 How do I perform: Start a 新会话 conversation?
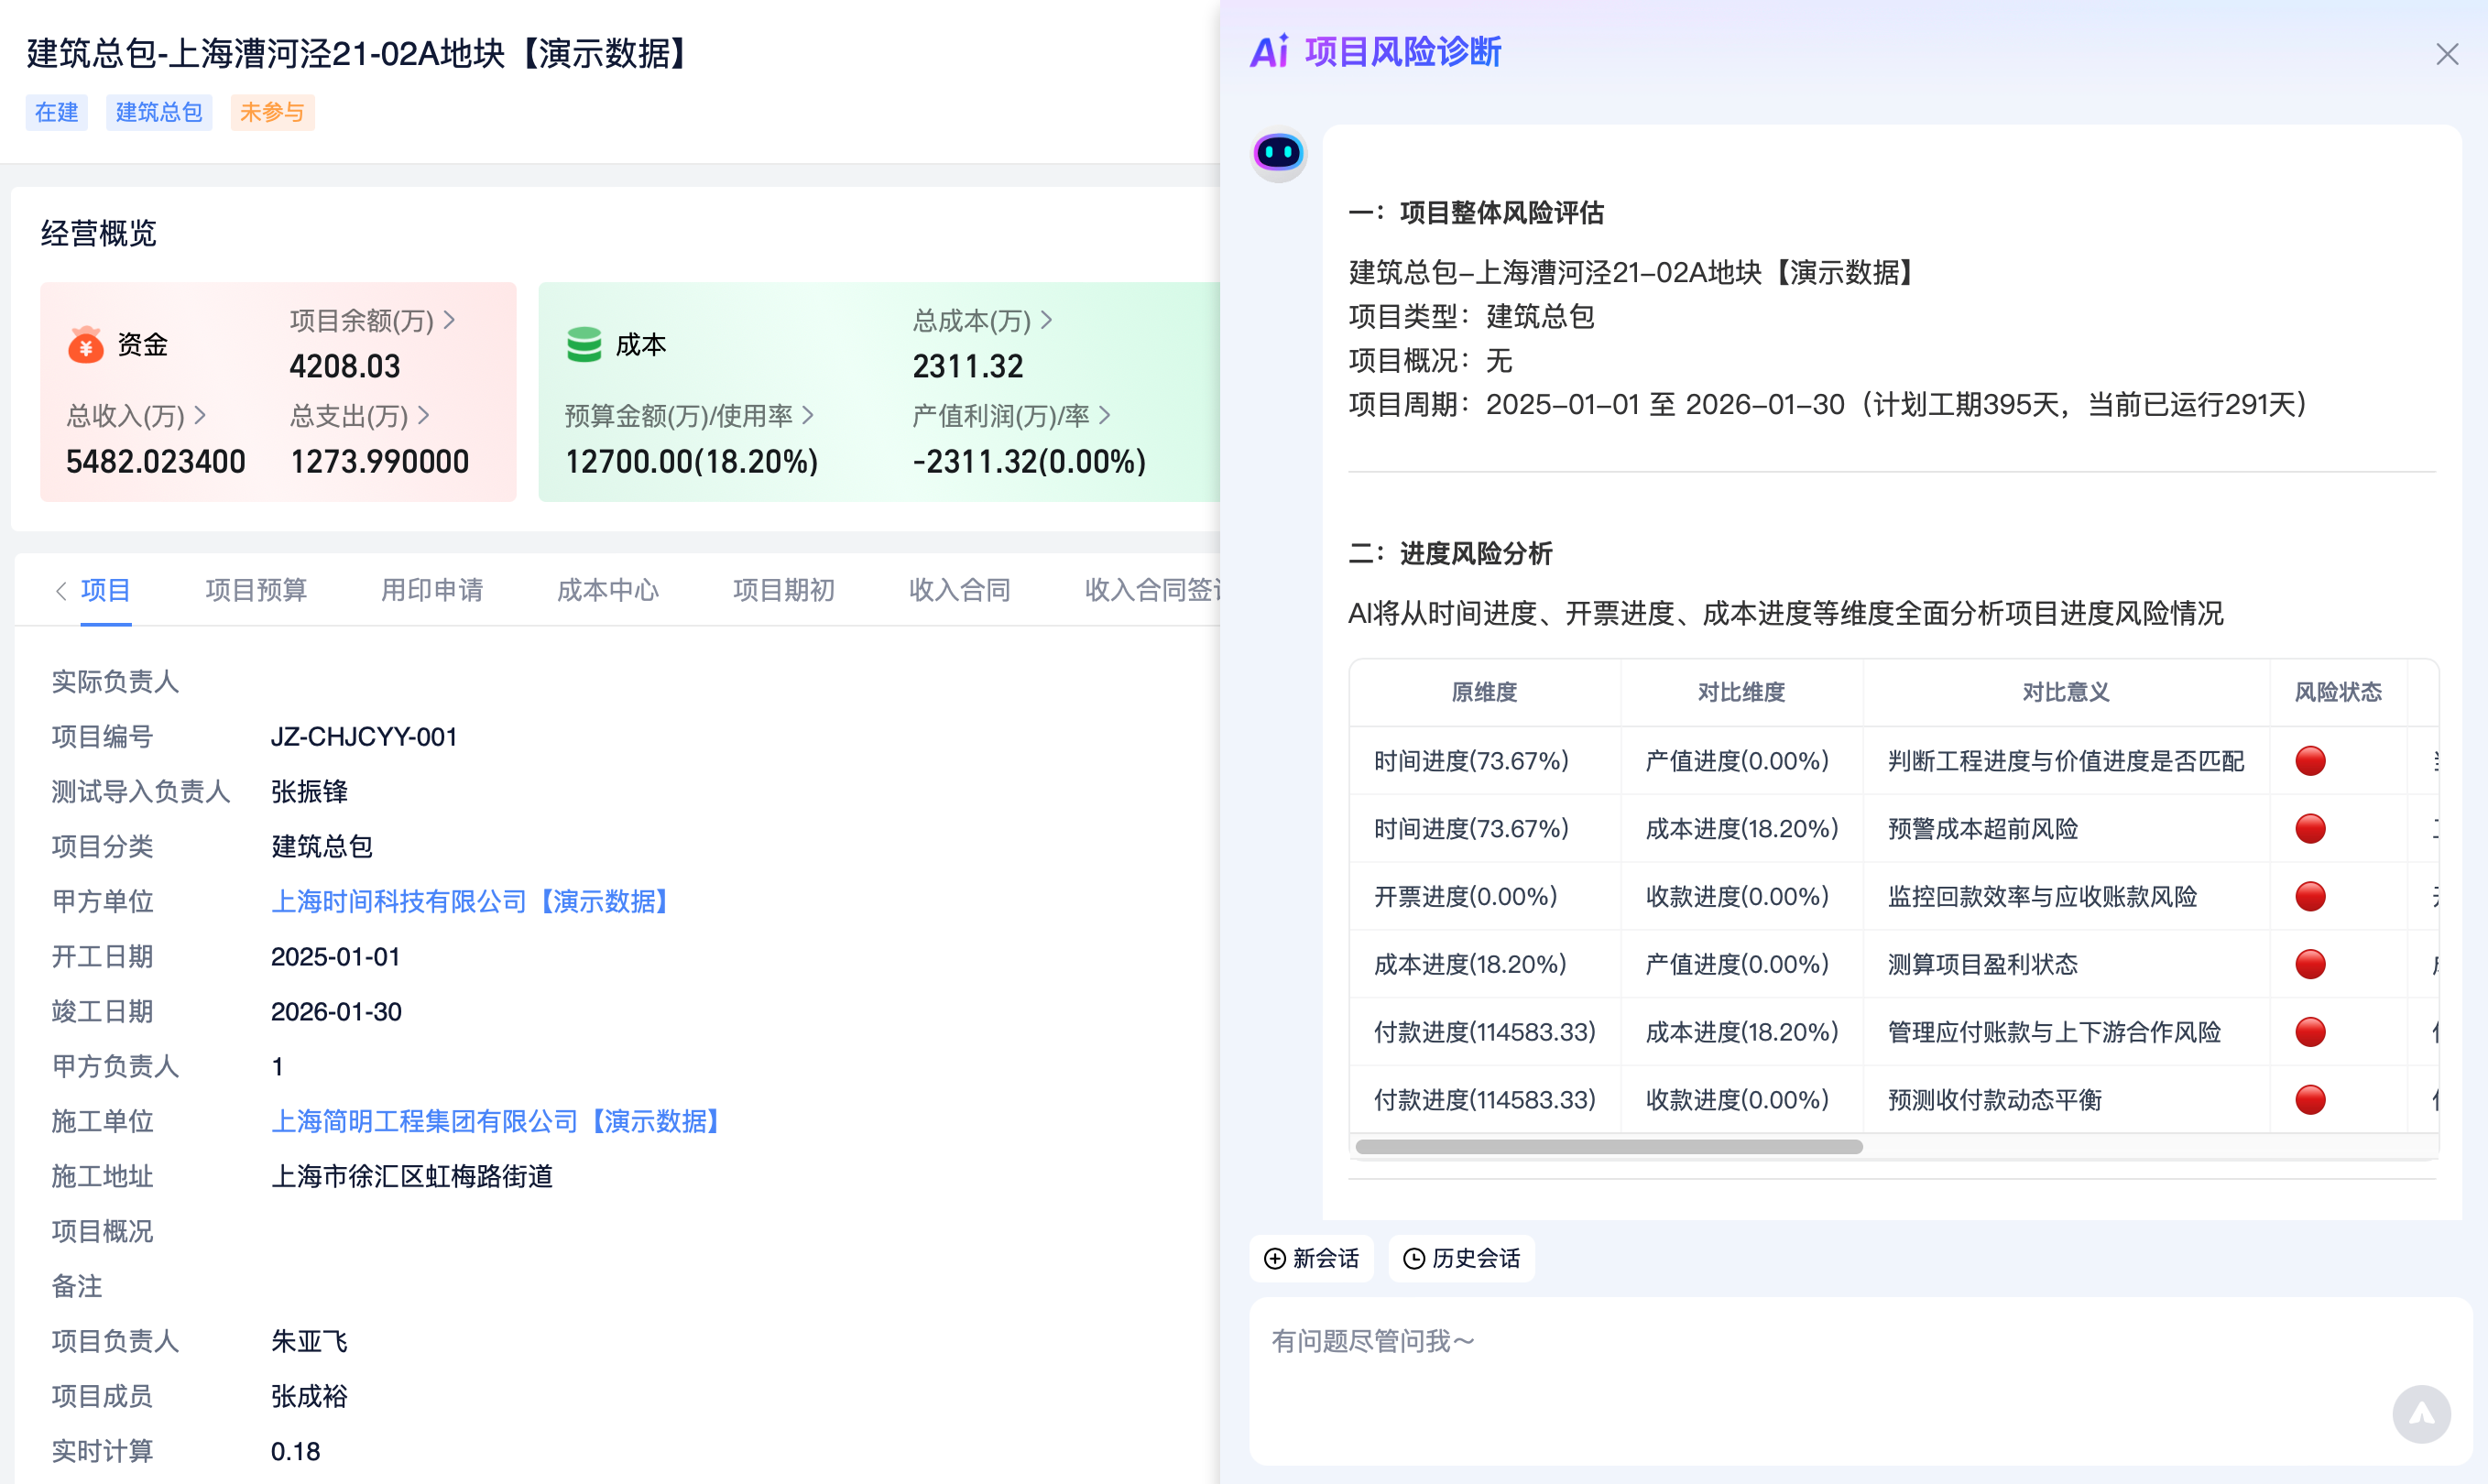click(1311, 1258)
